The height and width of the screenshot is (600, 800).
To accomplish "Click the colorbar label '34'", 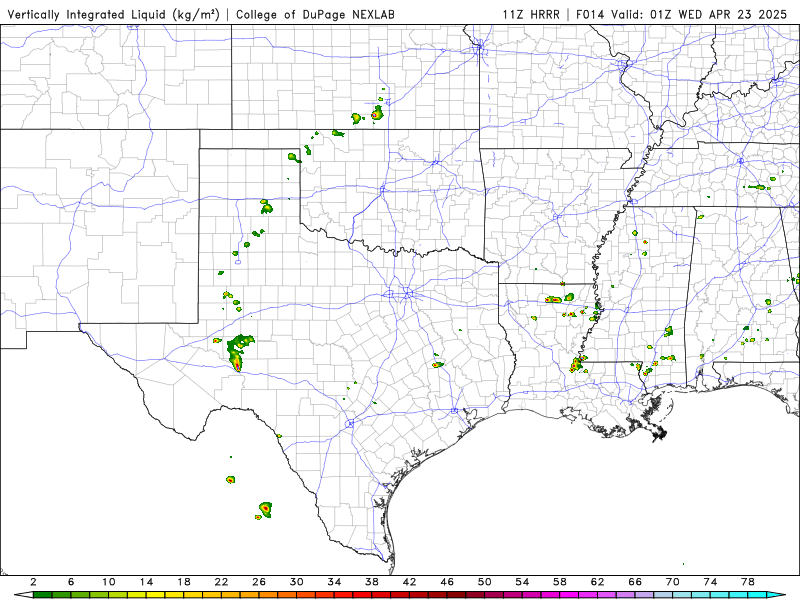I will pos(334,582).
